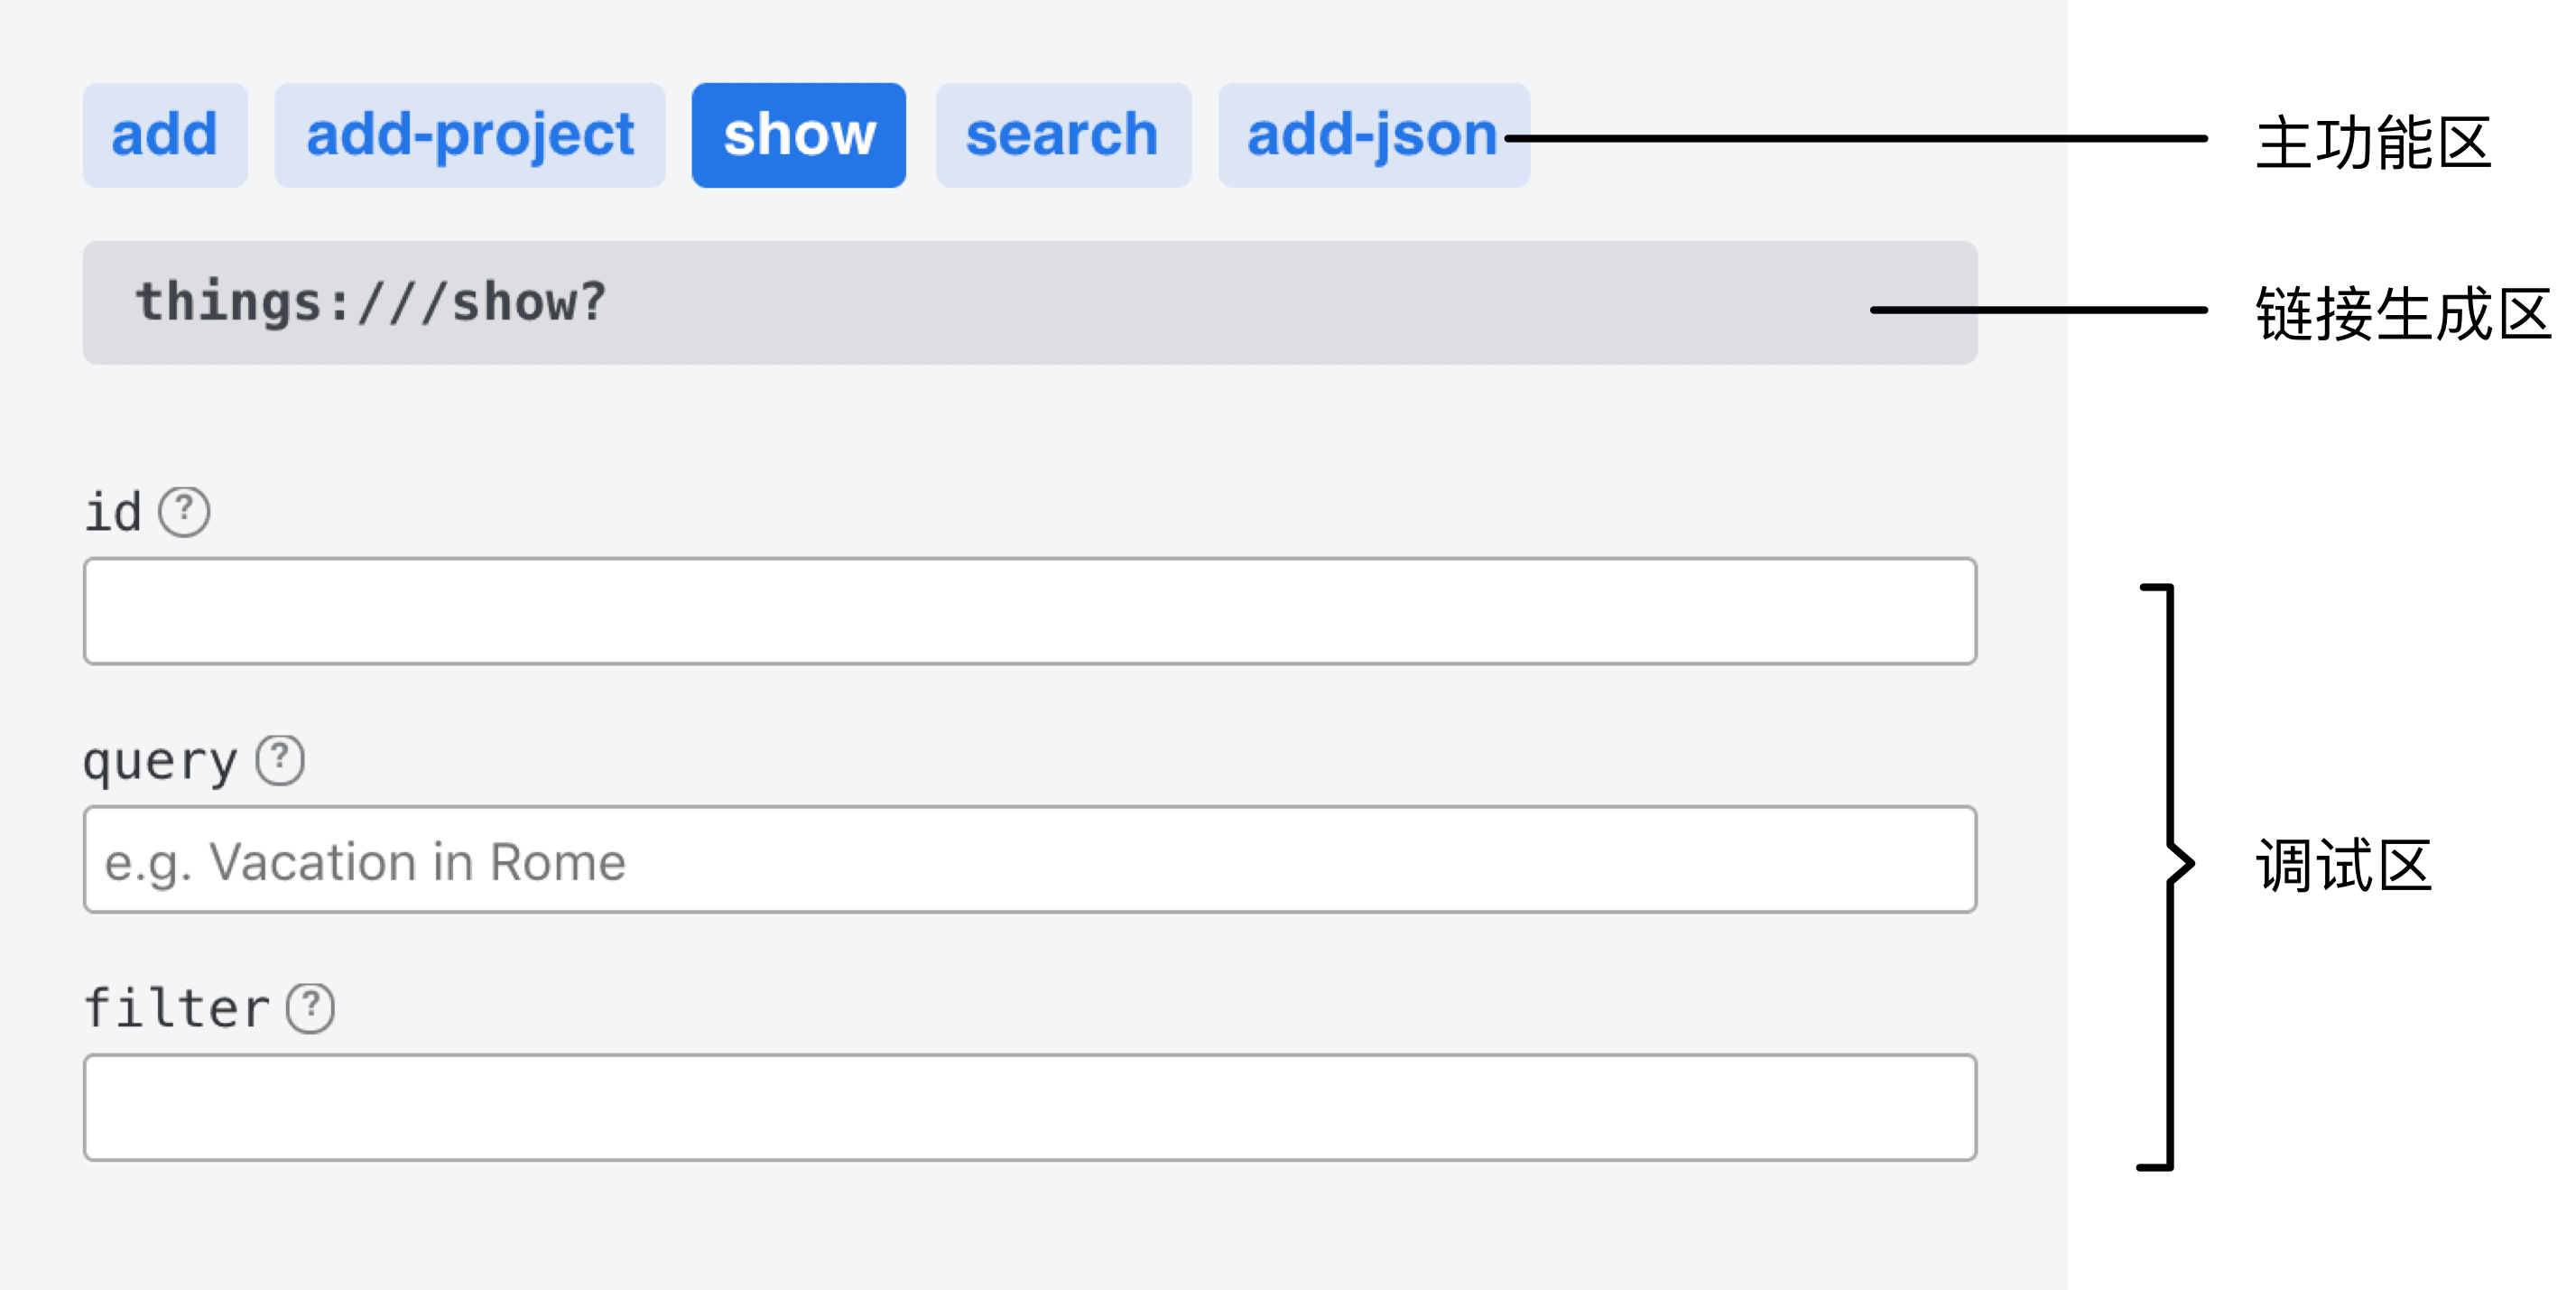Open the help tooltip icon for filter
This screenshot has width=2576, height=1290.
point(310,1008)
